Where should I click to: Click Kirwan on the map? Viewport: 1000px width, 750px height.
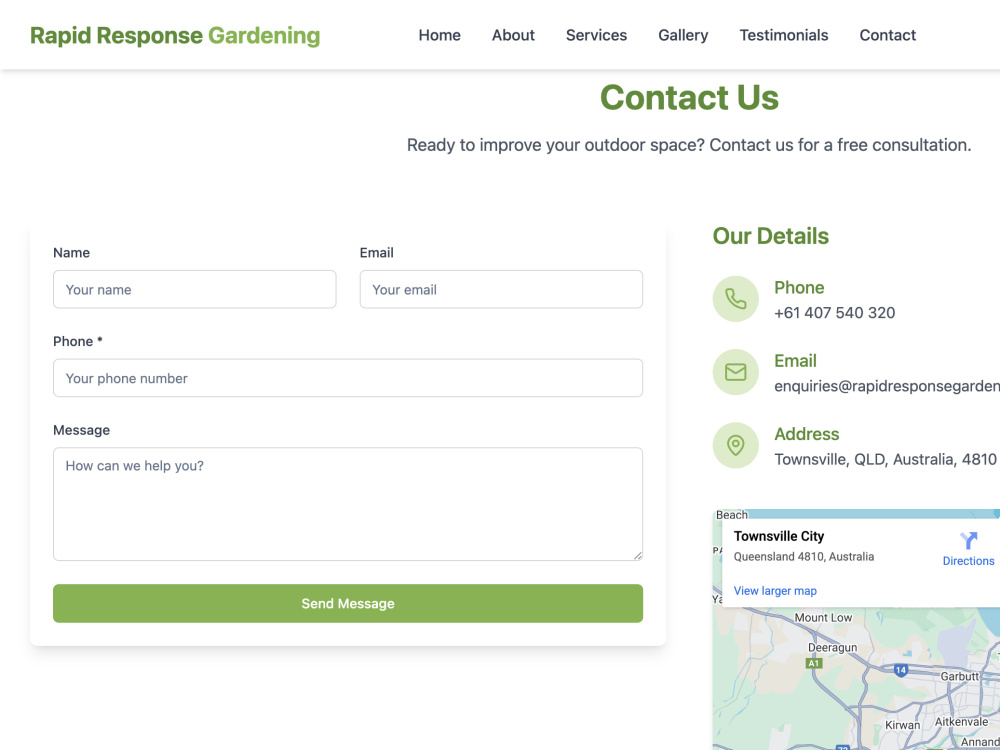point(902,725)
